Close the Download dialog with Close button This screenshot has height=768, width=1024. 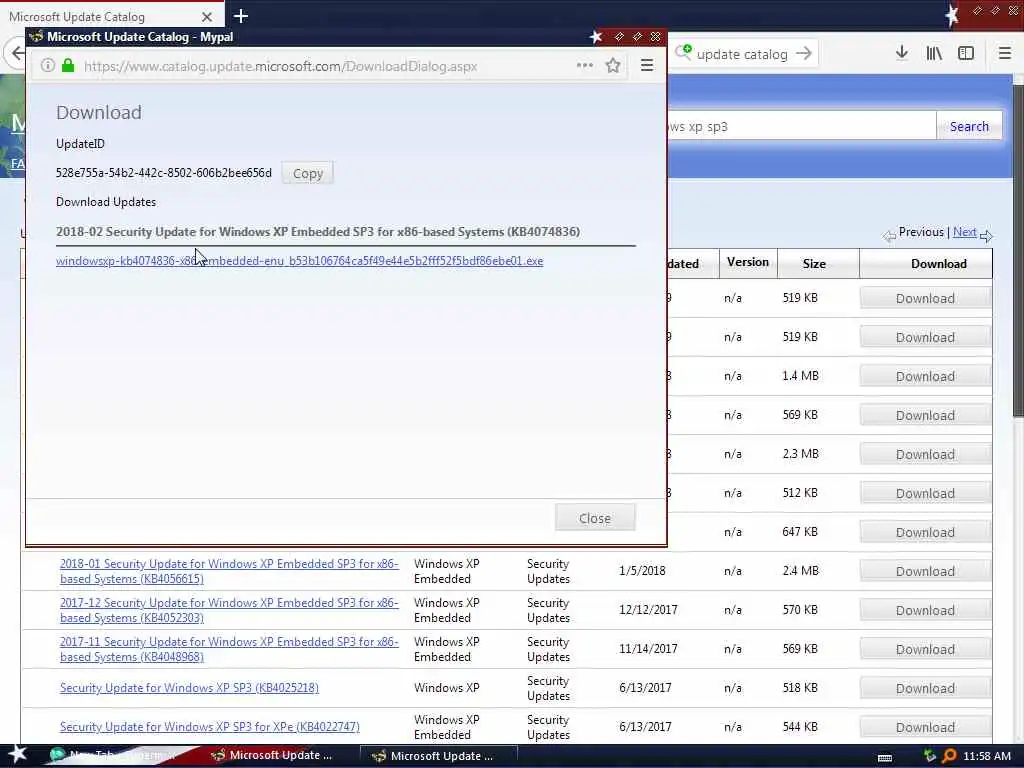coord(595,518)
